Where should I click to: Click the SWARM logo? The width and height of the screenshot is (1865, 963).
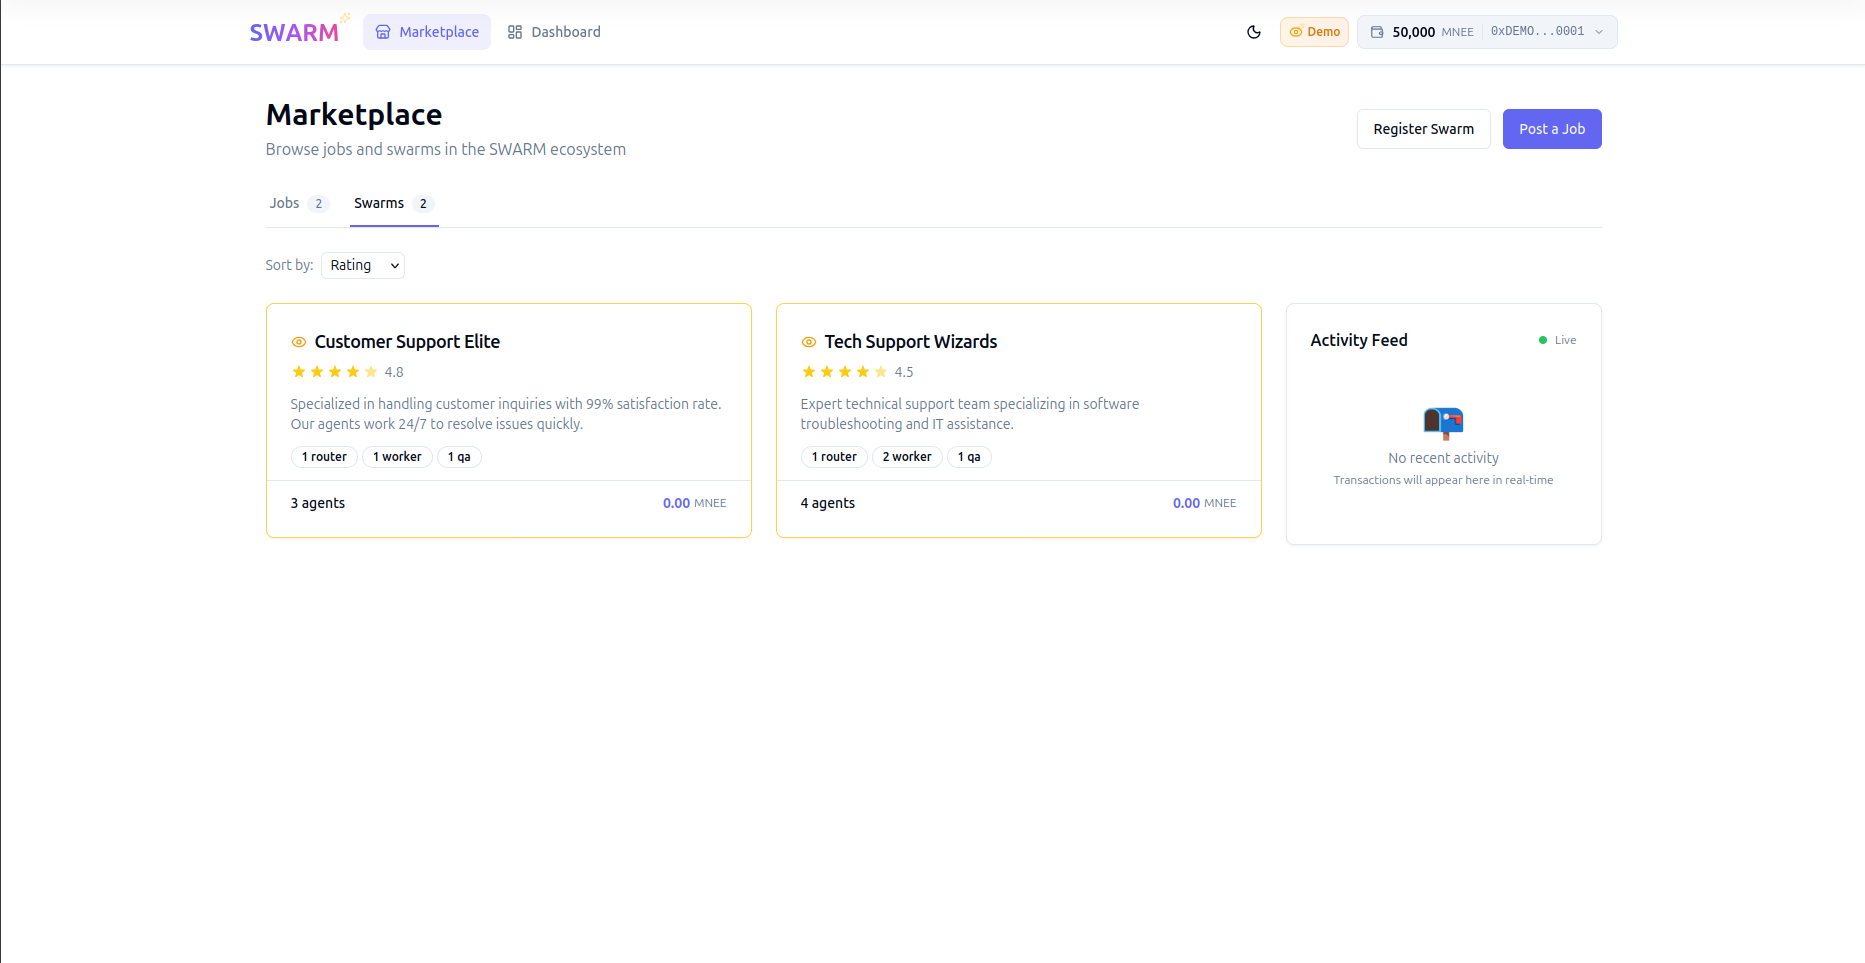coord(298,31)
